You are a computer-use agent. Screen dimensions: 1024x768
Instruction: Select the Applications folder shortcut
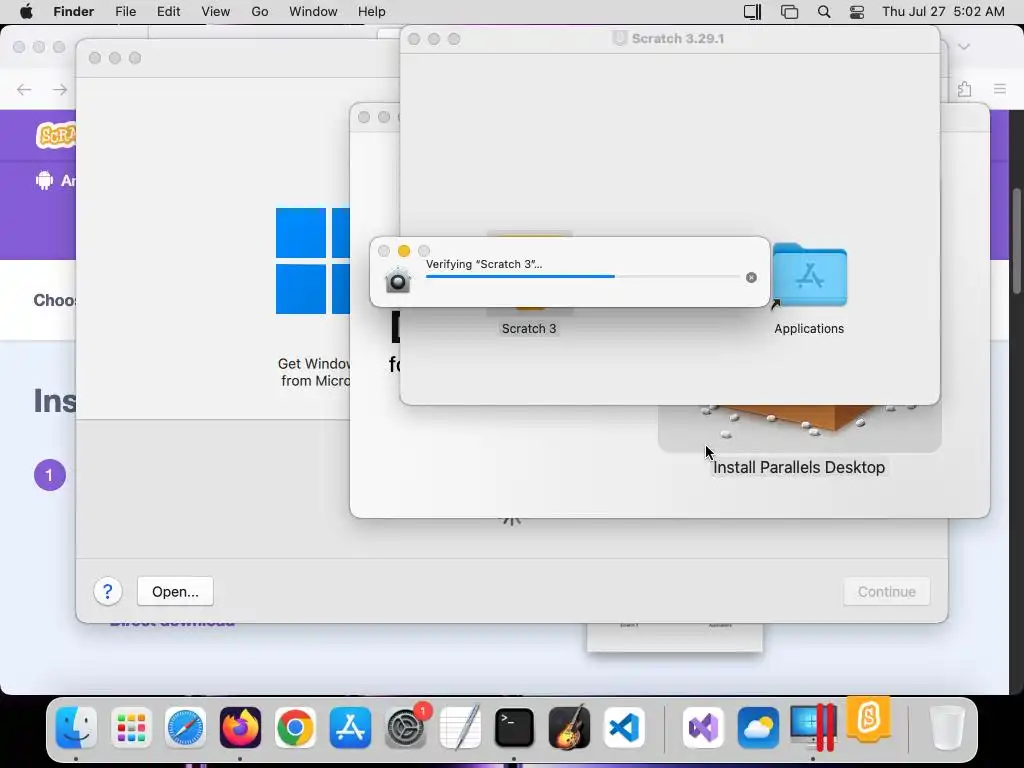(x=809, y=275)
